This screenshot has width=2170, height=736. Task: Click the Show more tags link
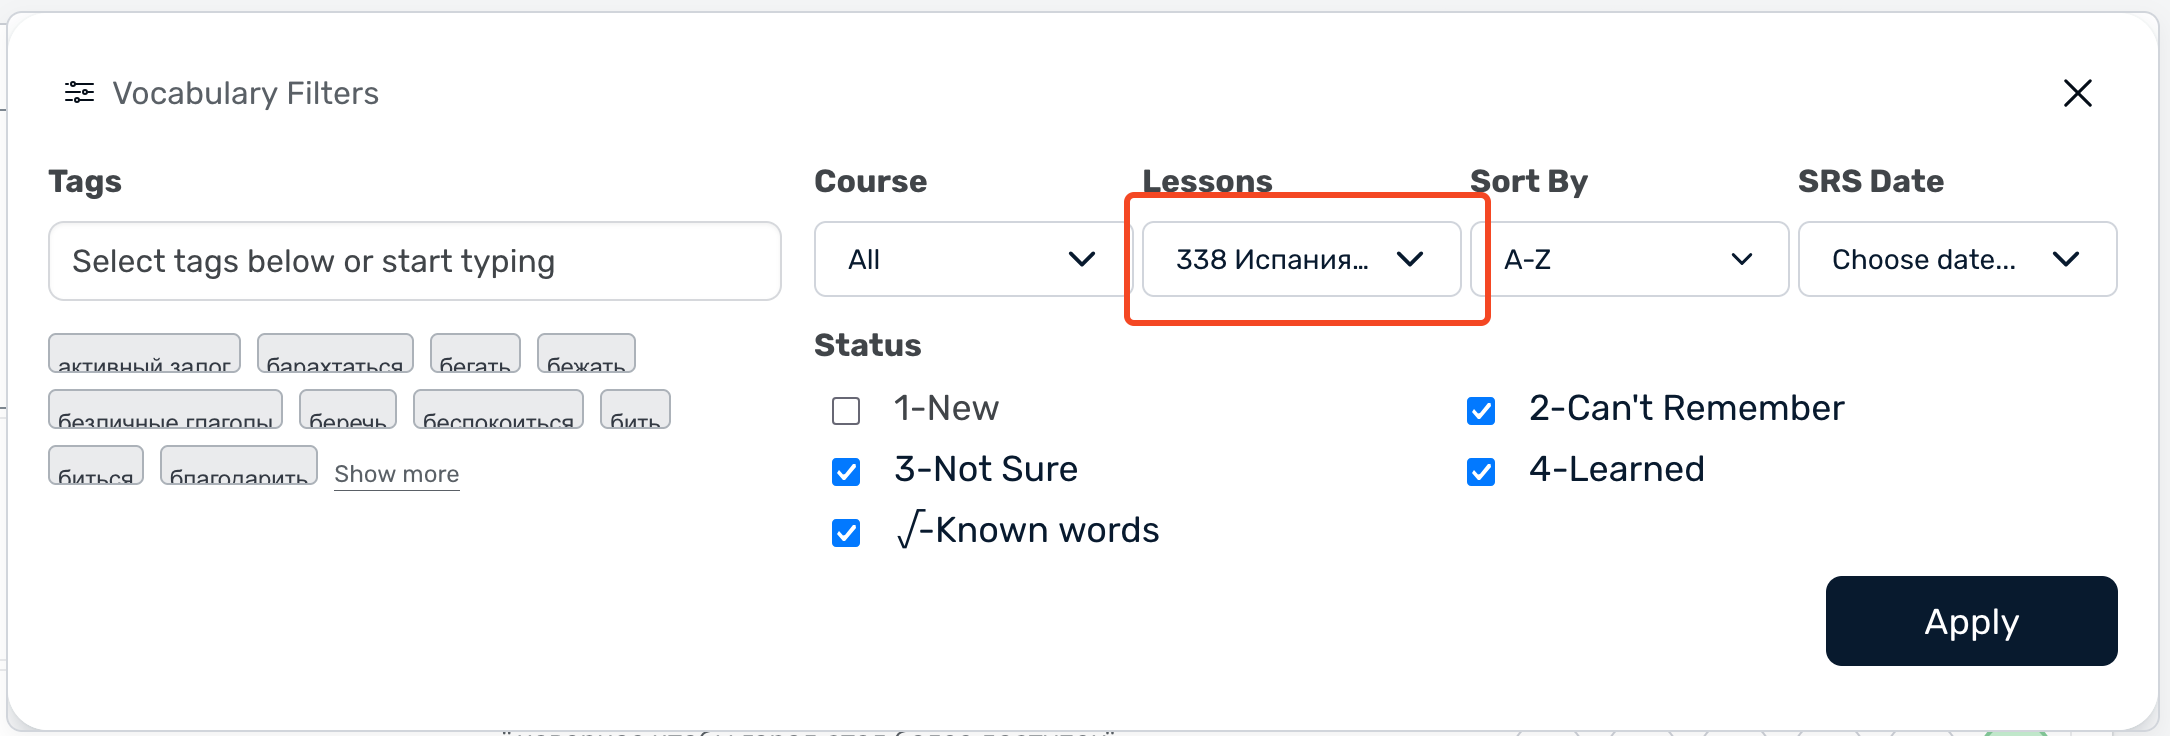[396, 474]
